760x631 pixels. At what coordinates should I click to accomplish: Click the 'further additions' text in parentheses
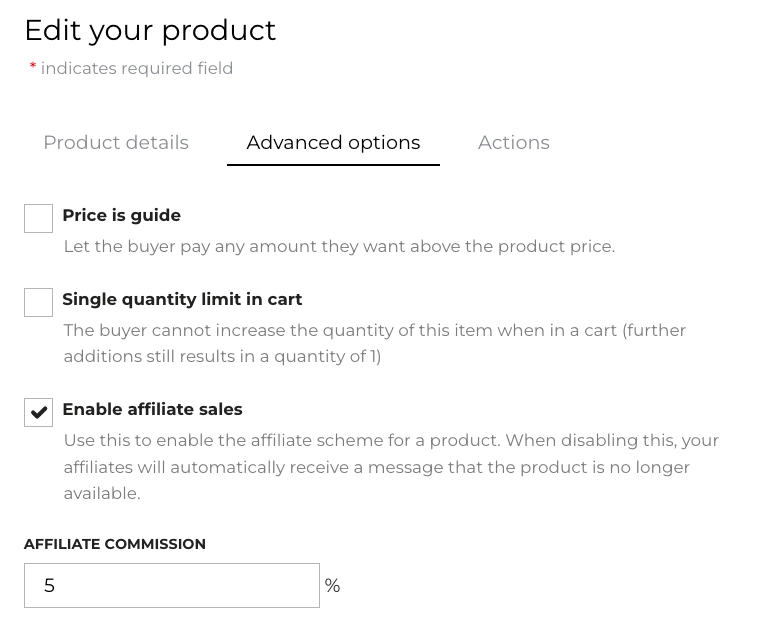click(x=655, y=330)
